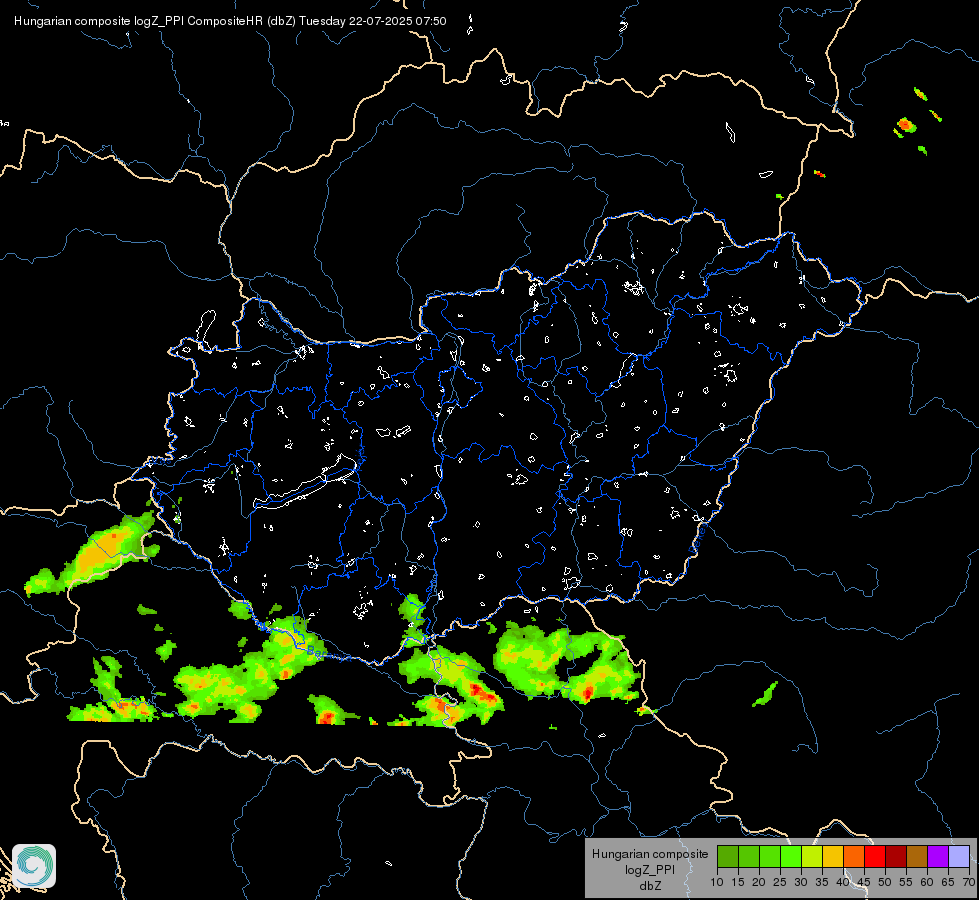Select the 40–45 dBZ orange swatch
This screenshot has width=979, height=900.
(x=854, y=856)
